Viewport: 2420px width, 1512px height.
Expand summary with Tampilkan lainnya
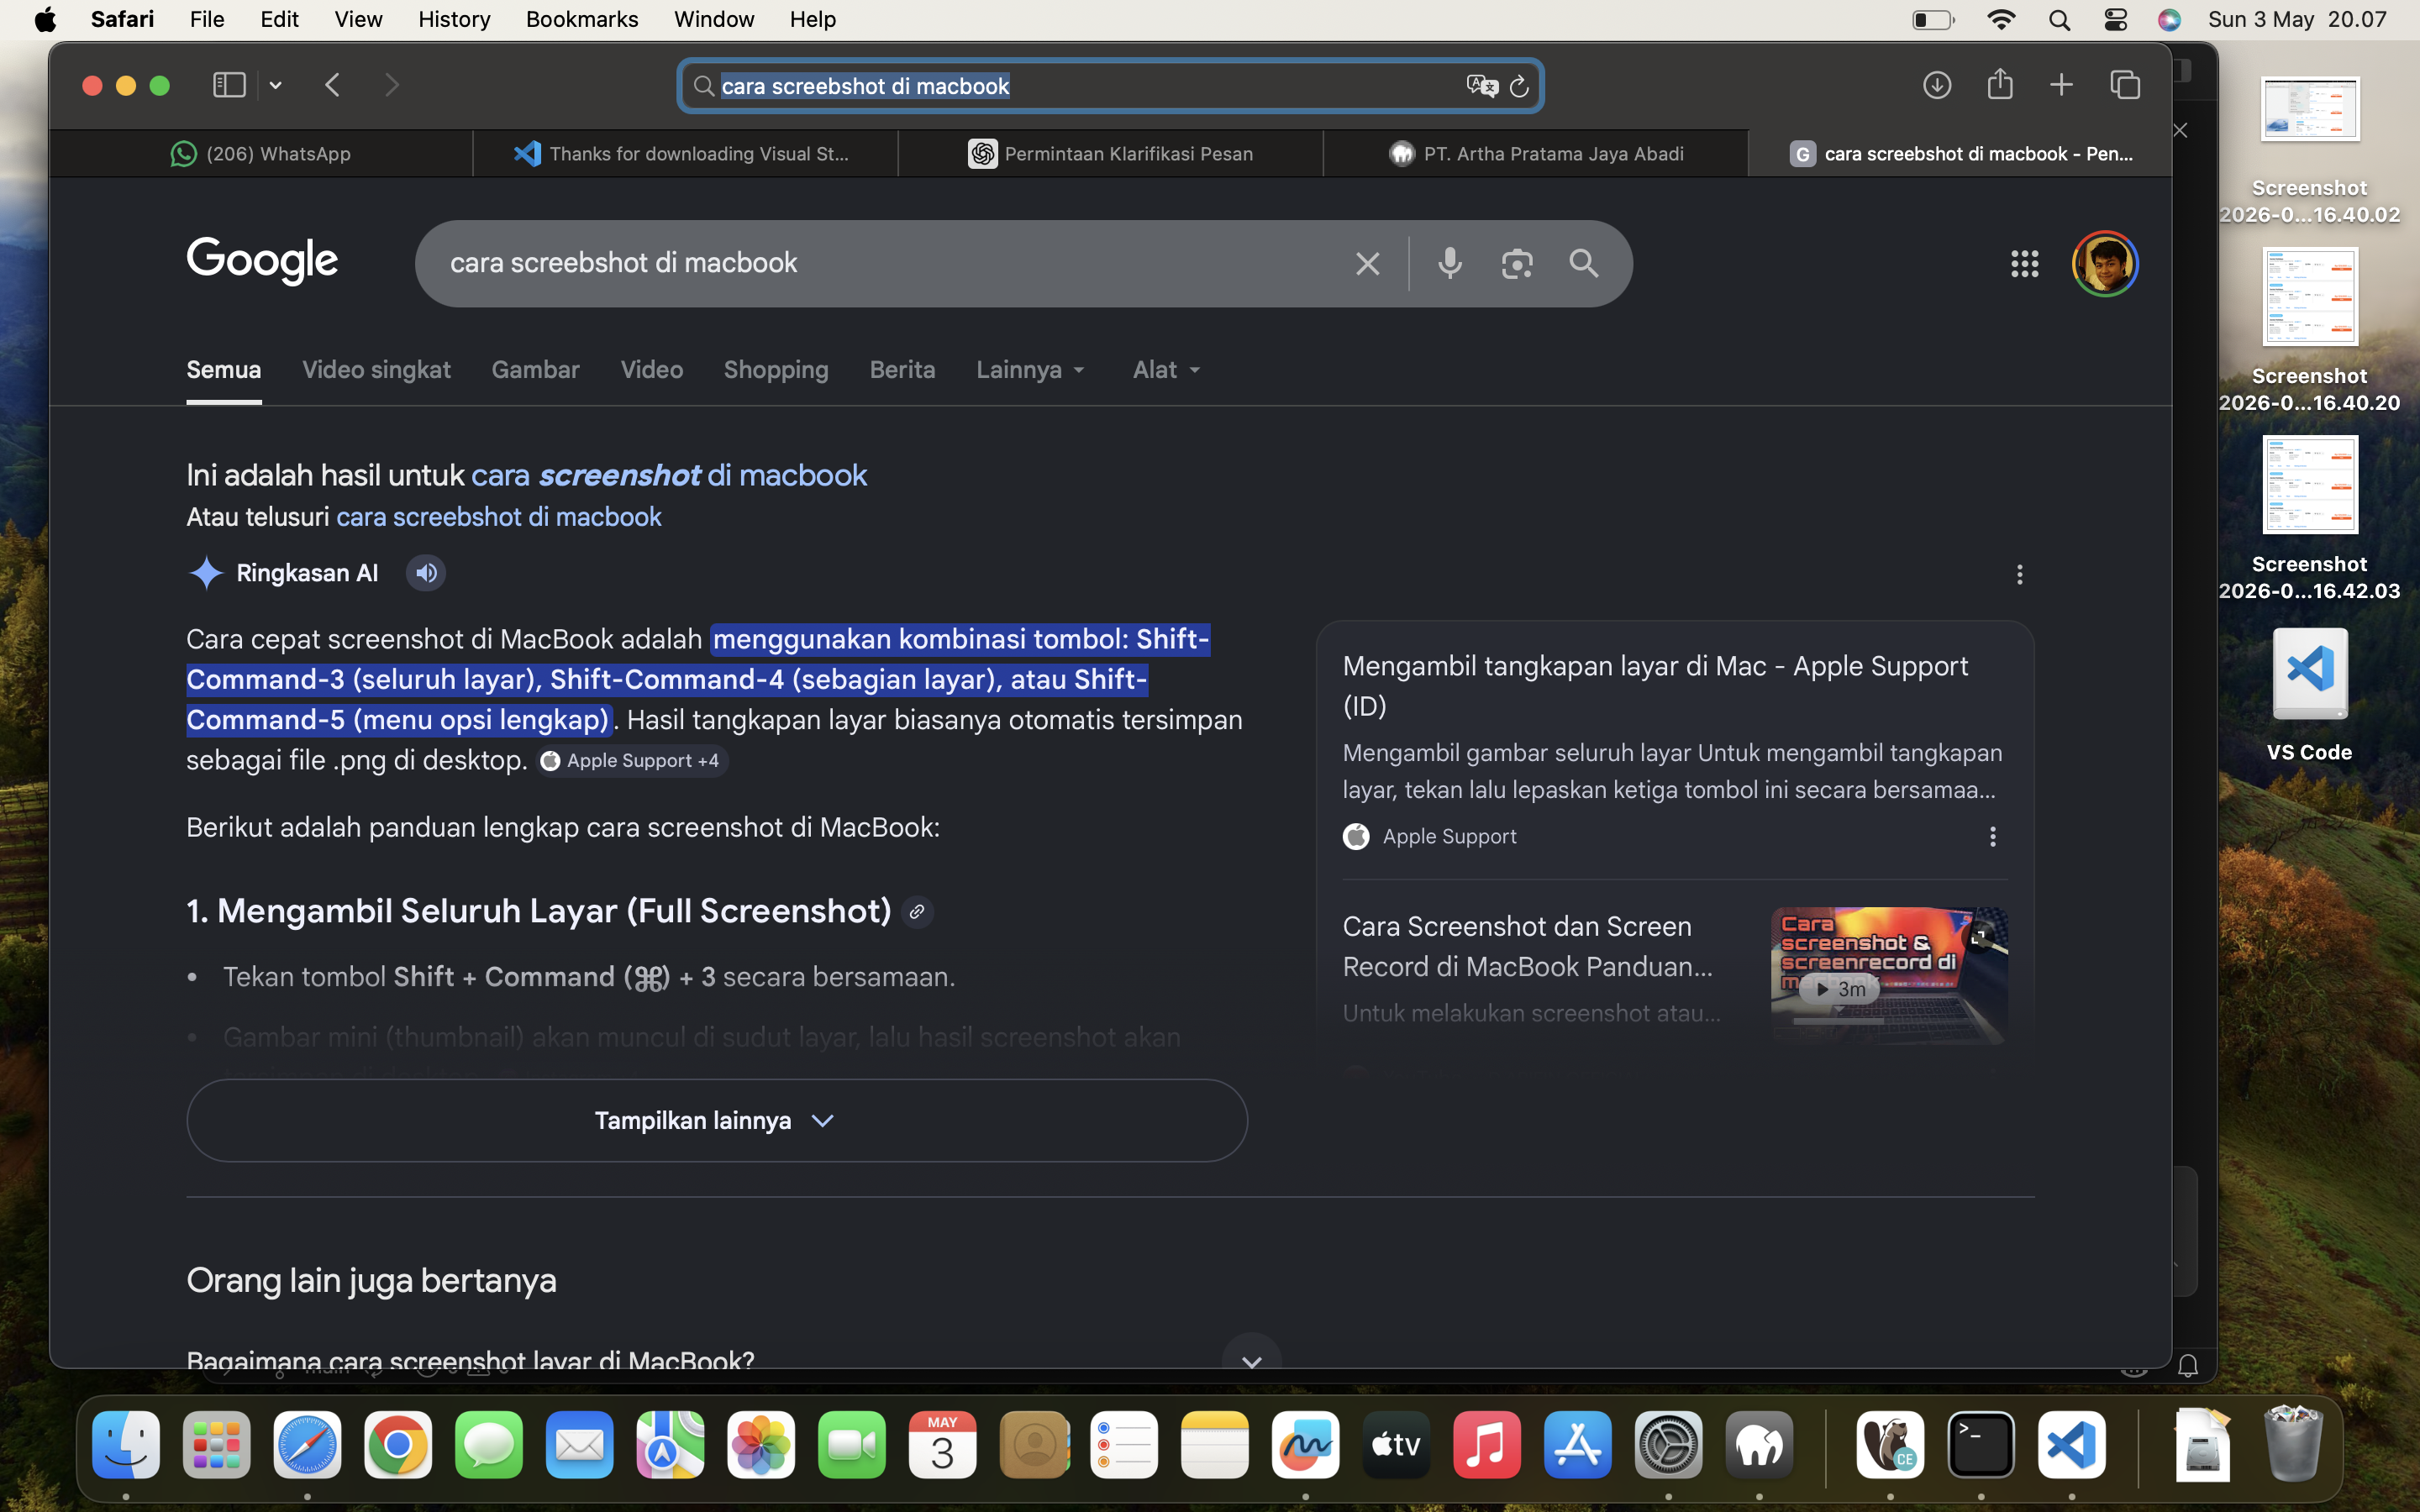(x=716, y=1120)
